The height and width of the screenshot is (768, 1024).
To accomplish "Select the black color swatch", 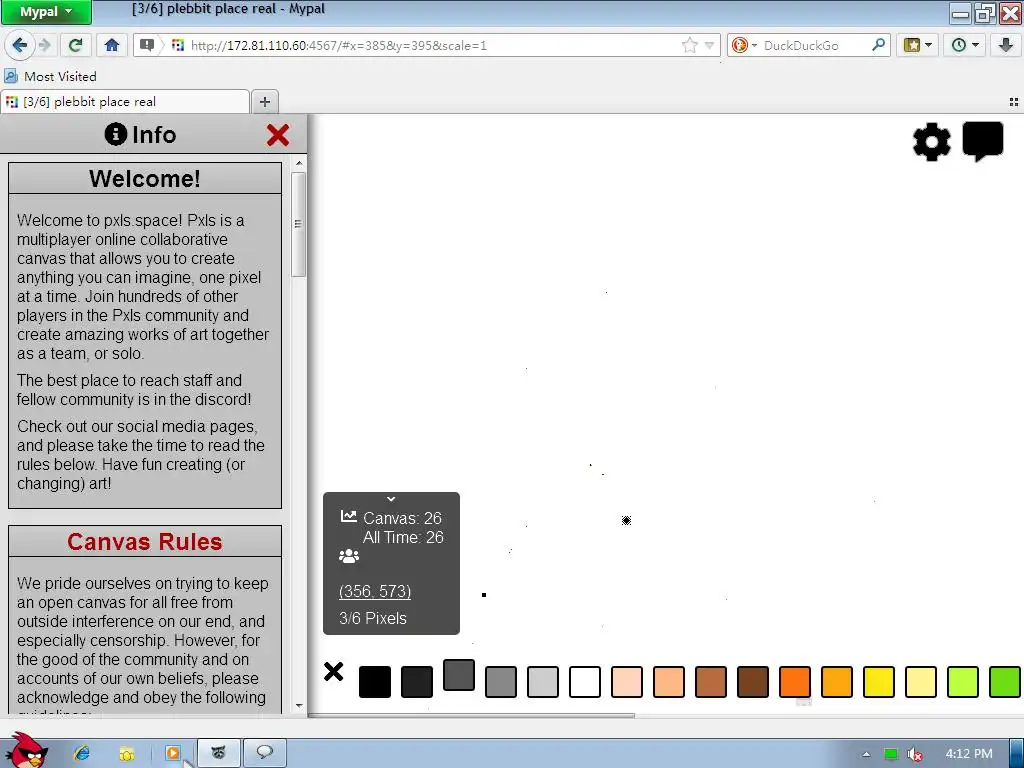I will click(375, 682).
